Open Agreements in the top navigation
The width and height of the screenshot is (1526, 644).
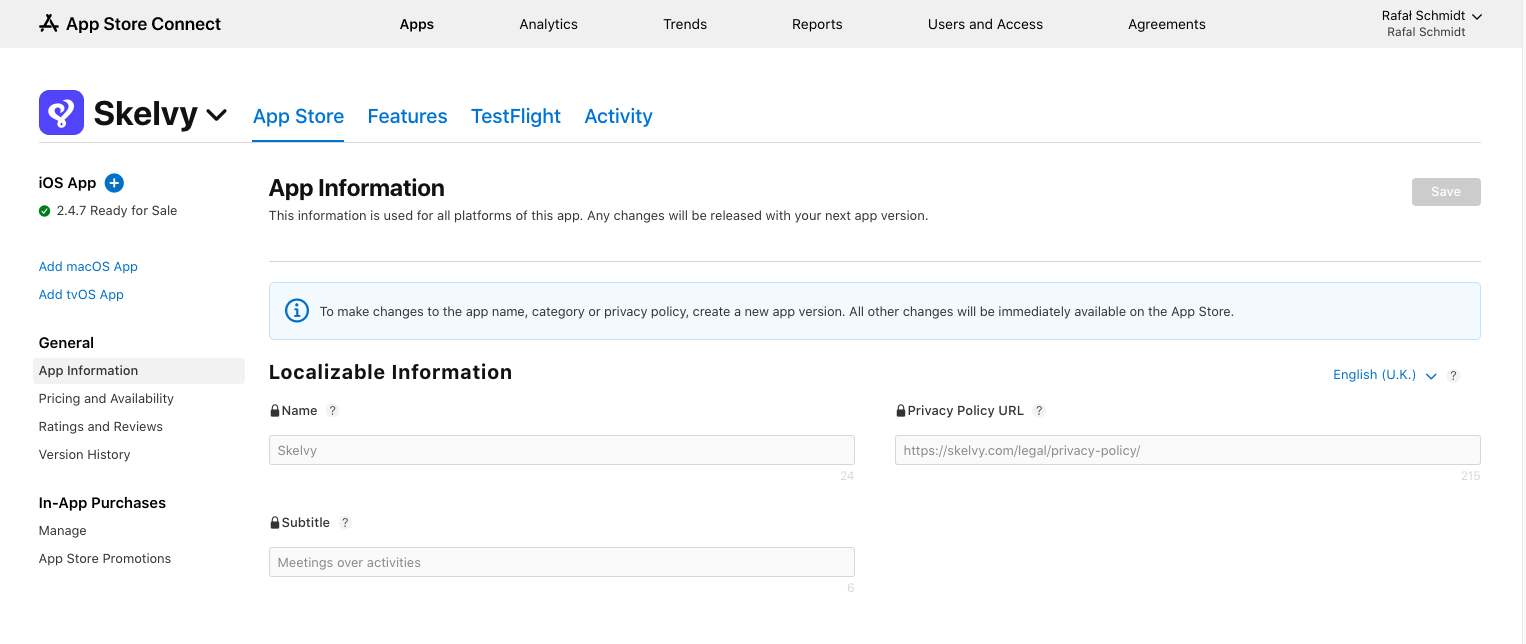click(1167, 24)
